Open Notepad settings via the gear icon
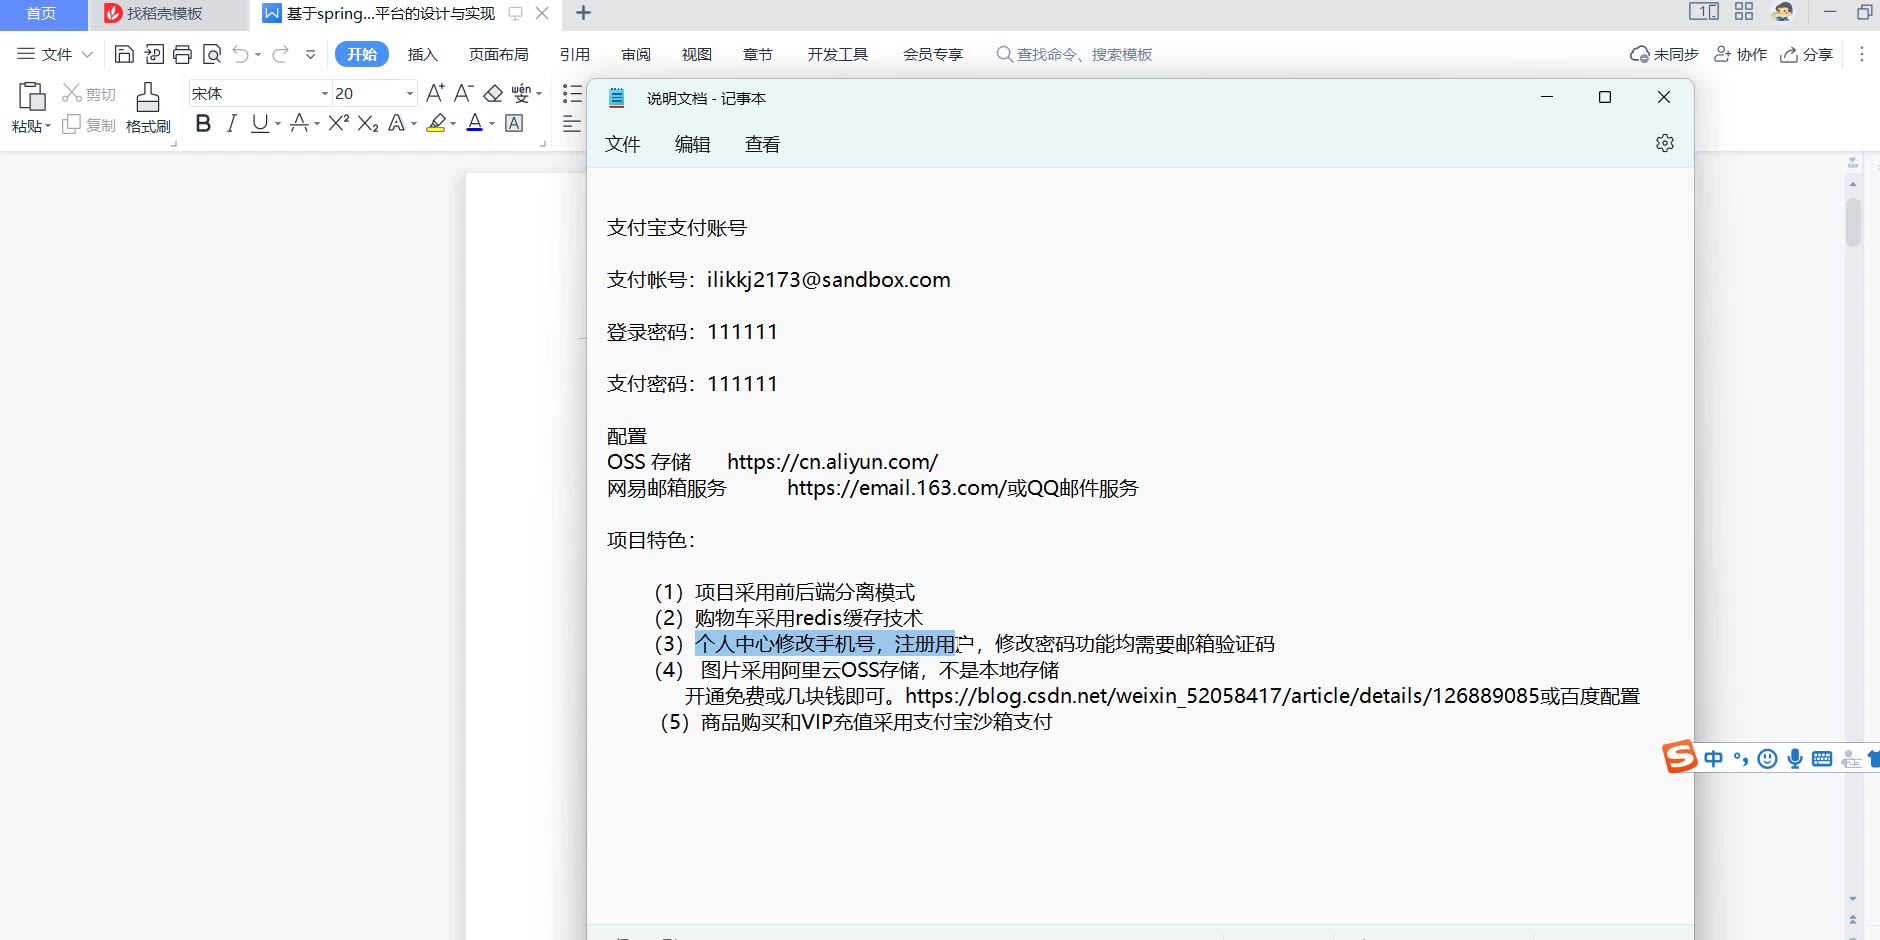Image resolution: width=1880 pixels, height=940 pixels. pos(1665,143)
